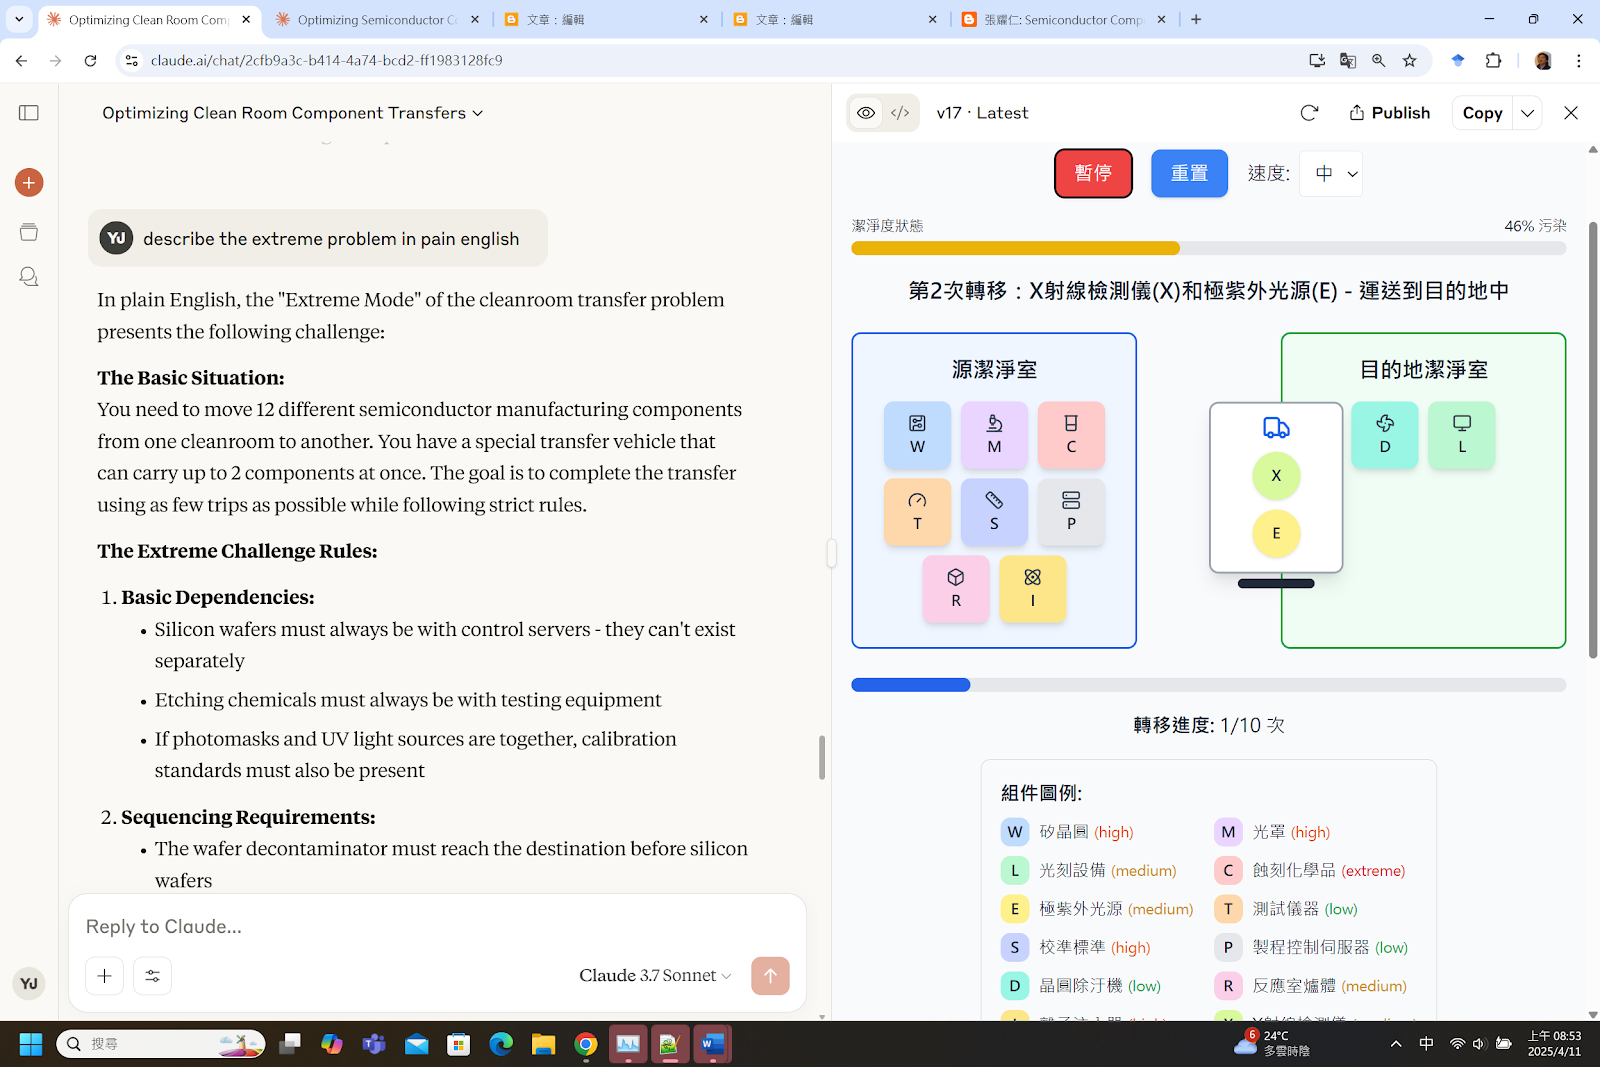The height and width of the screenshot is (1067, 1600).
Task: Open Word from the taskbar
Action: pos(712,1044)
